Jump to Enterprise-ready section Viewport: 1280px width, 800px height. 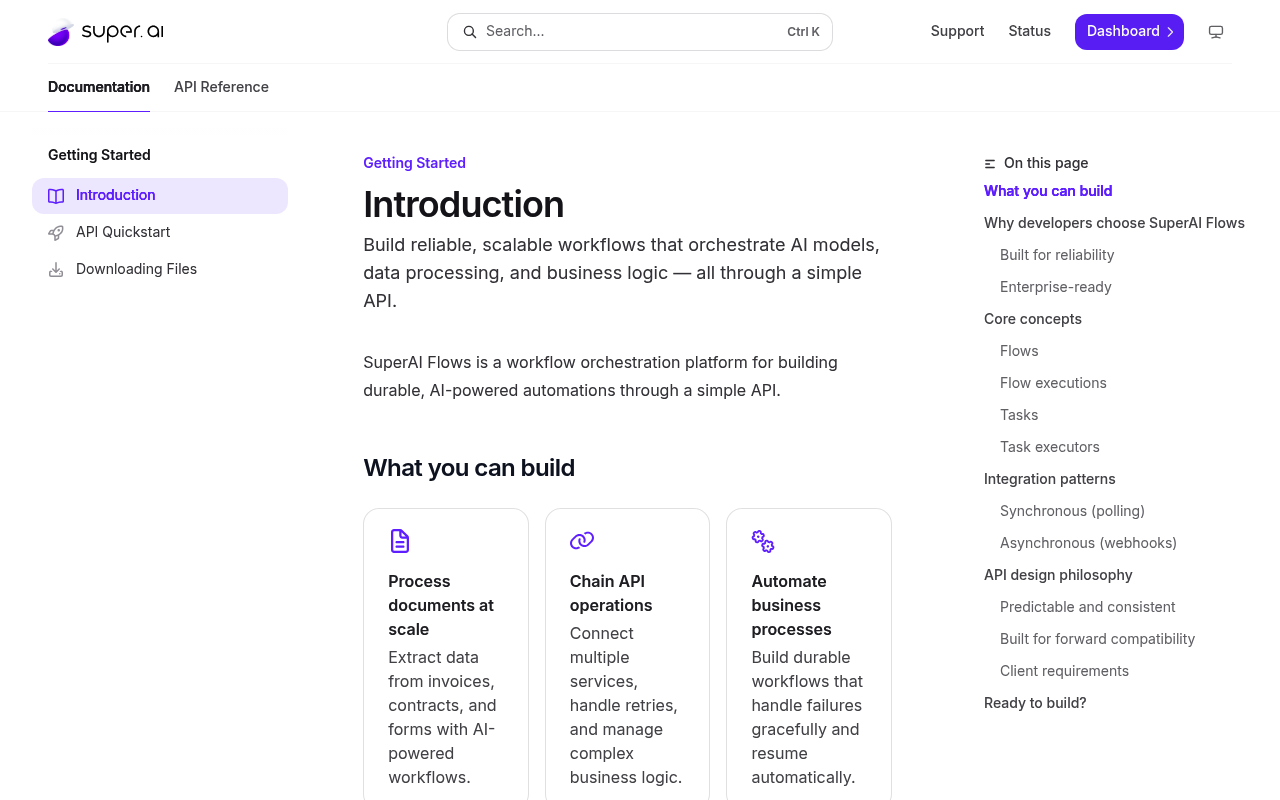1056,287
